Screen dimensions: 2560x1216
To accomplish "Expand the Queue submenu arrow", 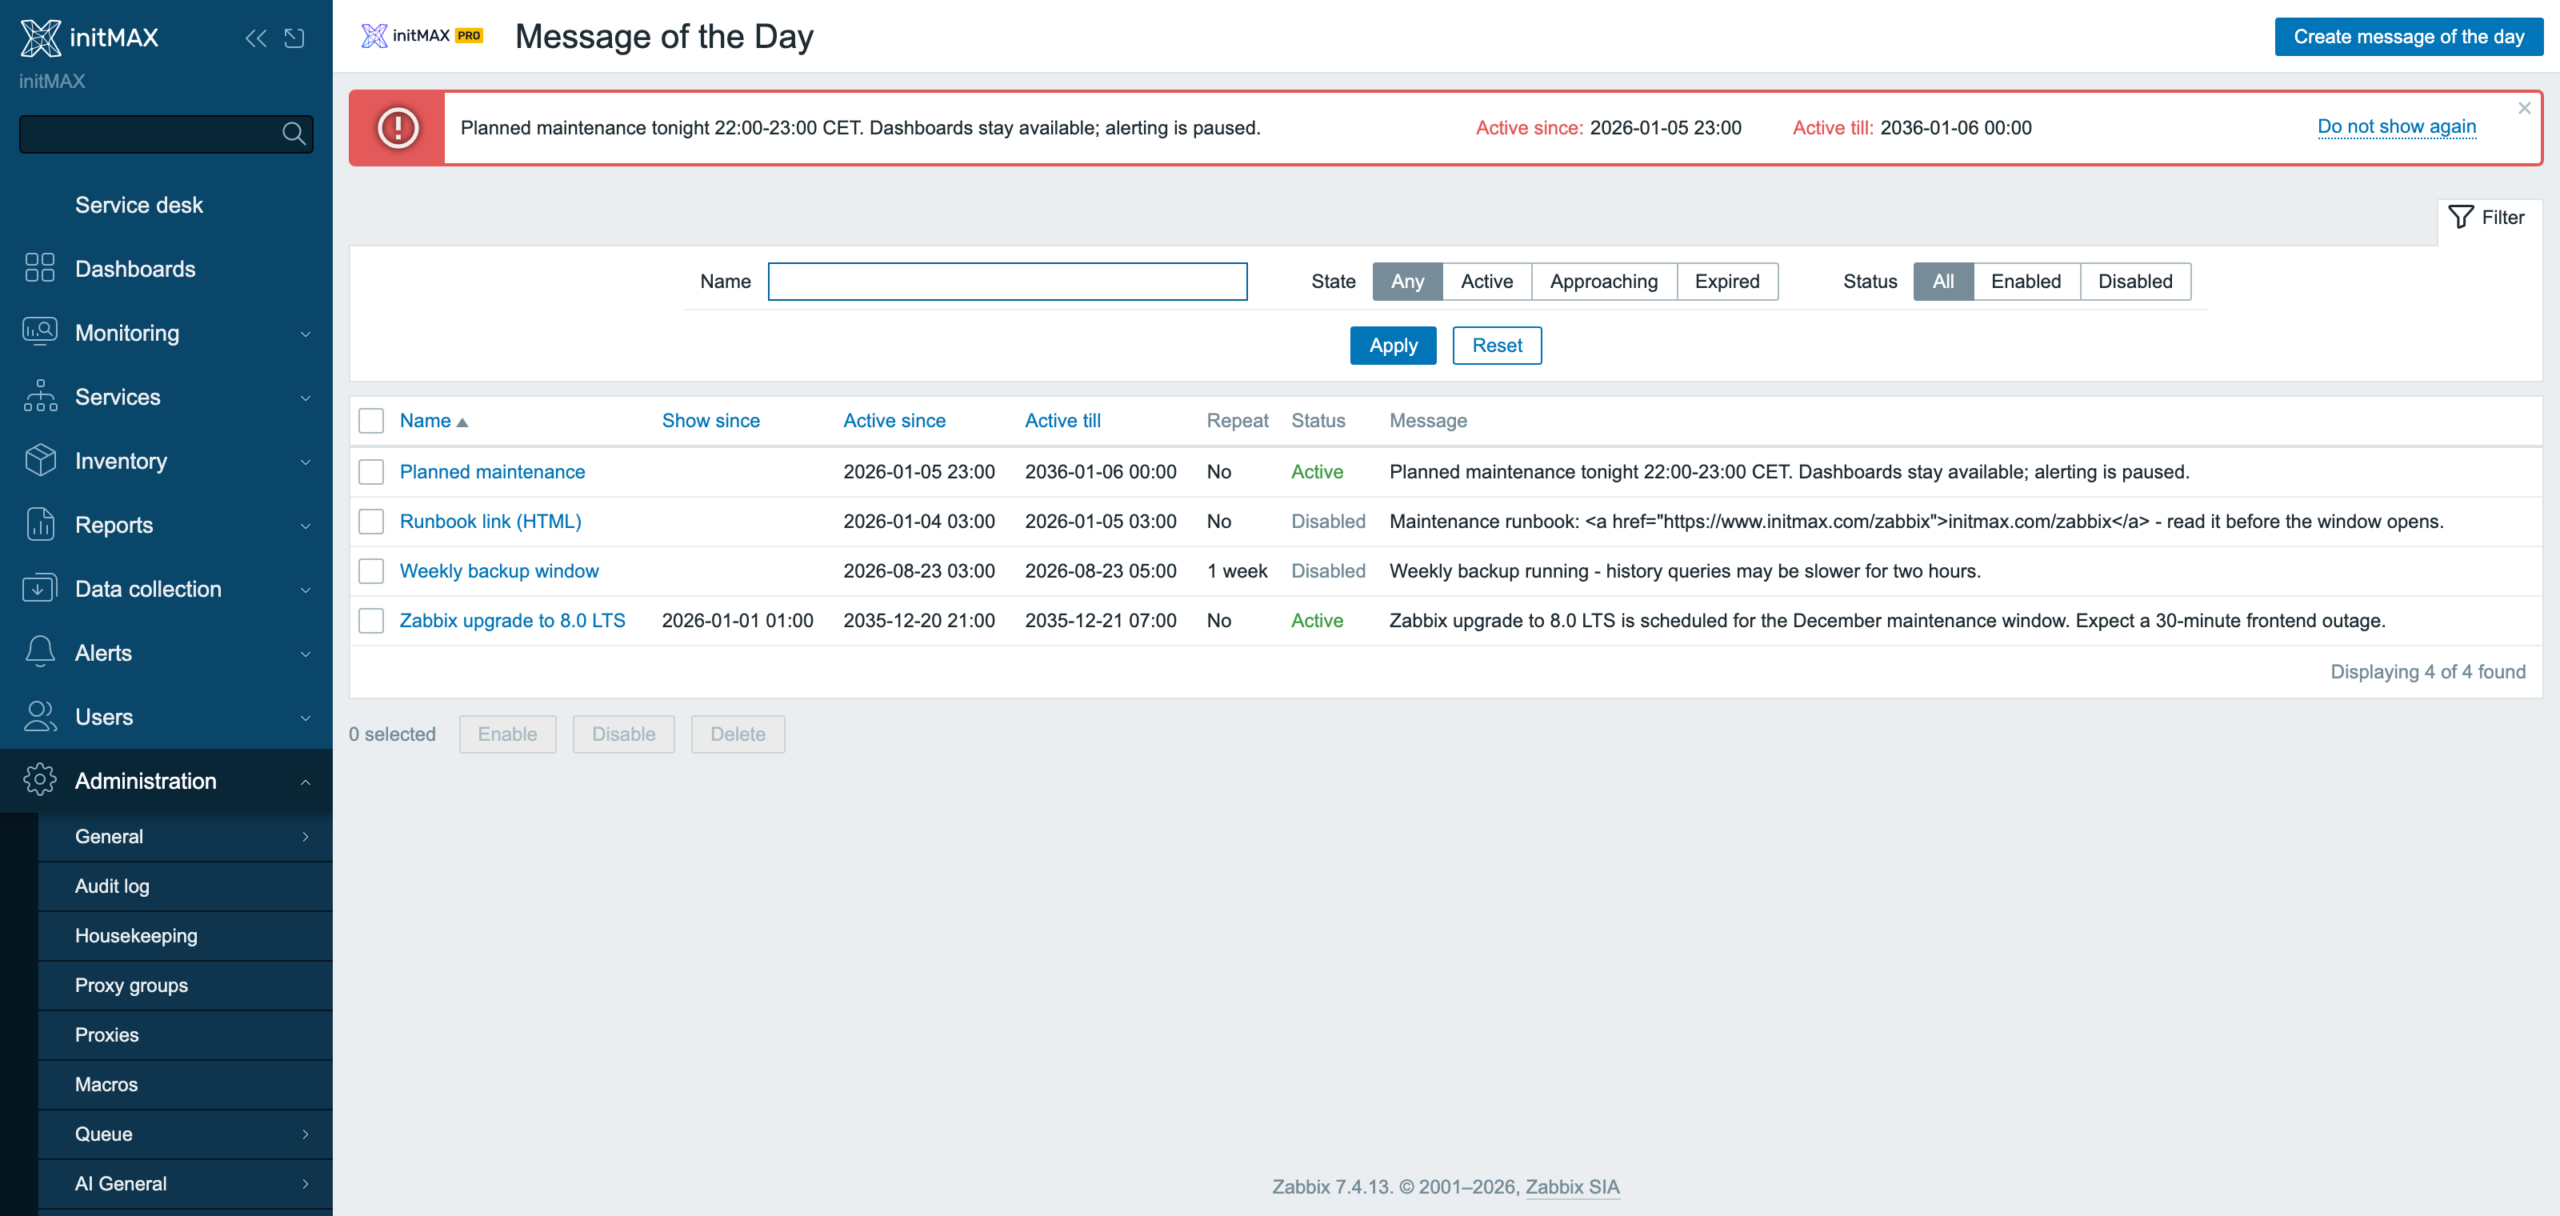I will click(306, 1134).
